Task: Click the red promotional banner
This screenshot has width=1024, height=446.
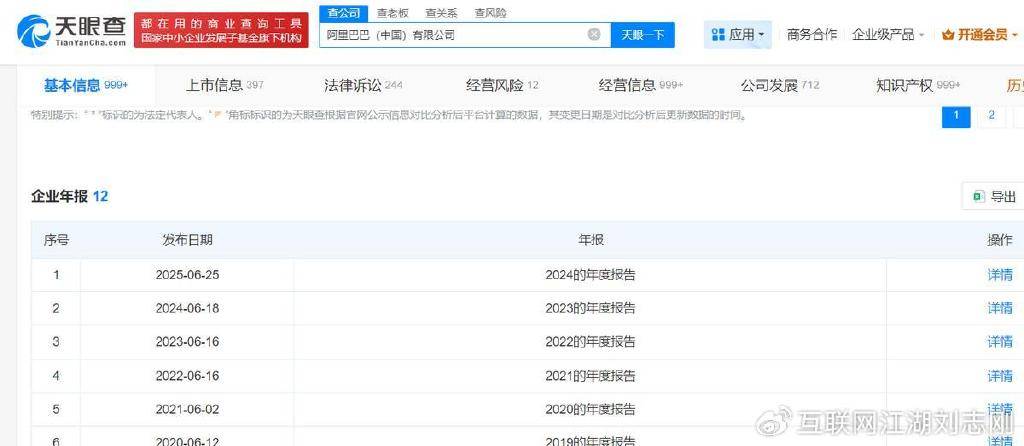Action: point(221,30)
